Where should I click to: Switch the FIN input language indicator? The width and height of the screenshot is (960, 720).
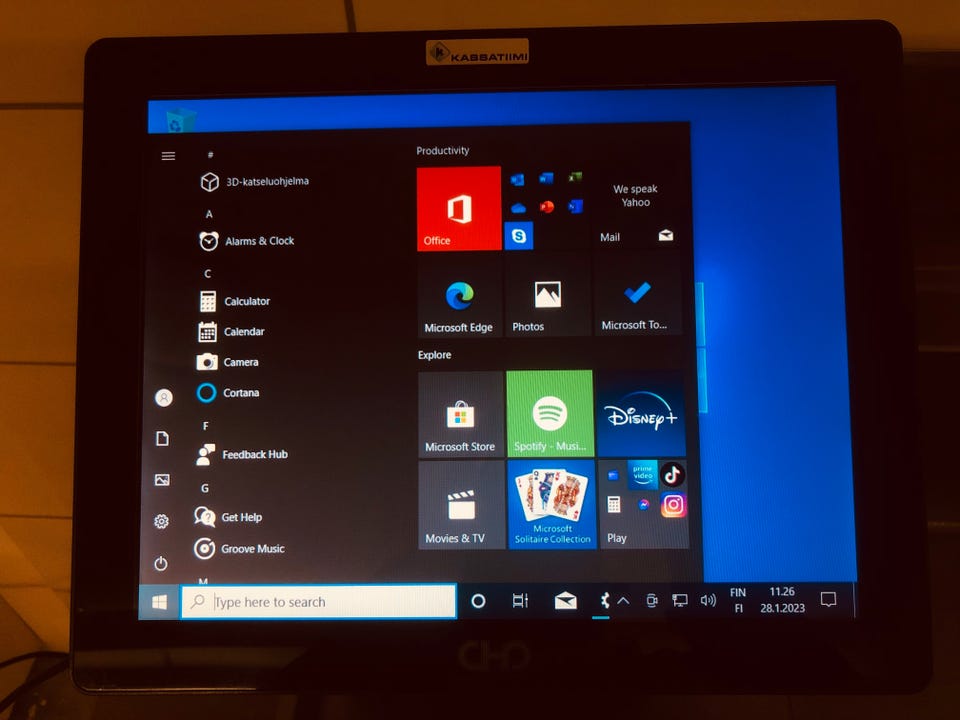(738, 601)
